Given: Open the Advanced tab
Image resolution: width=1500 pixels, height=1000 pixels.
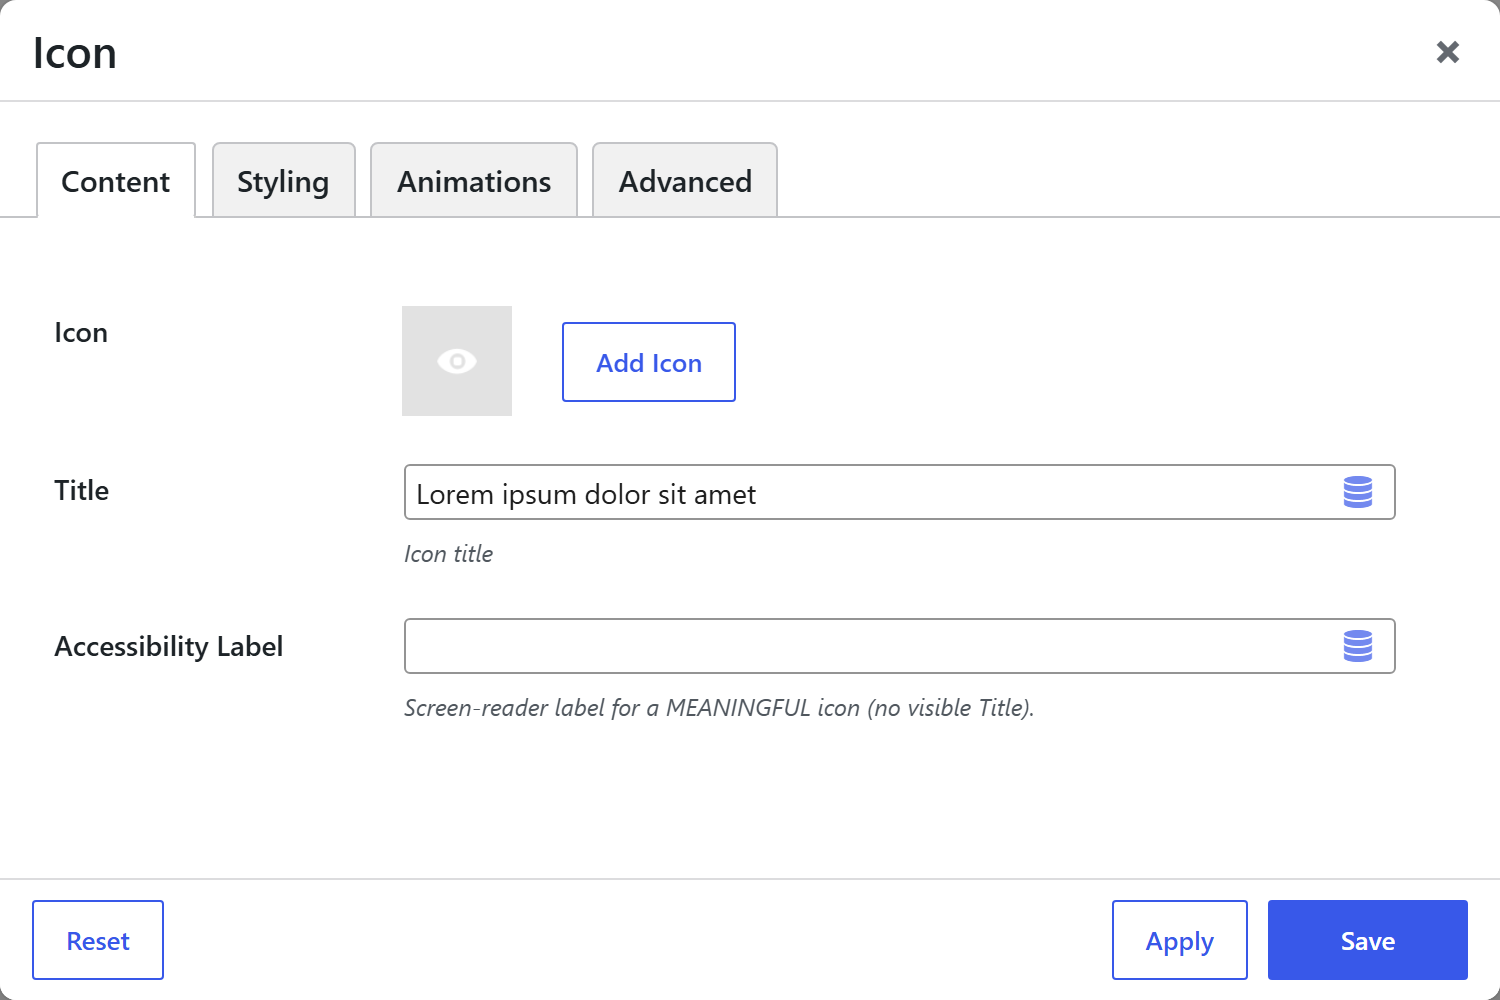Looking at the screenshot, I should (685, 181).
